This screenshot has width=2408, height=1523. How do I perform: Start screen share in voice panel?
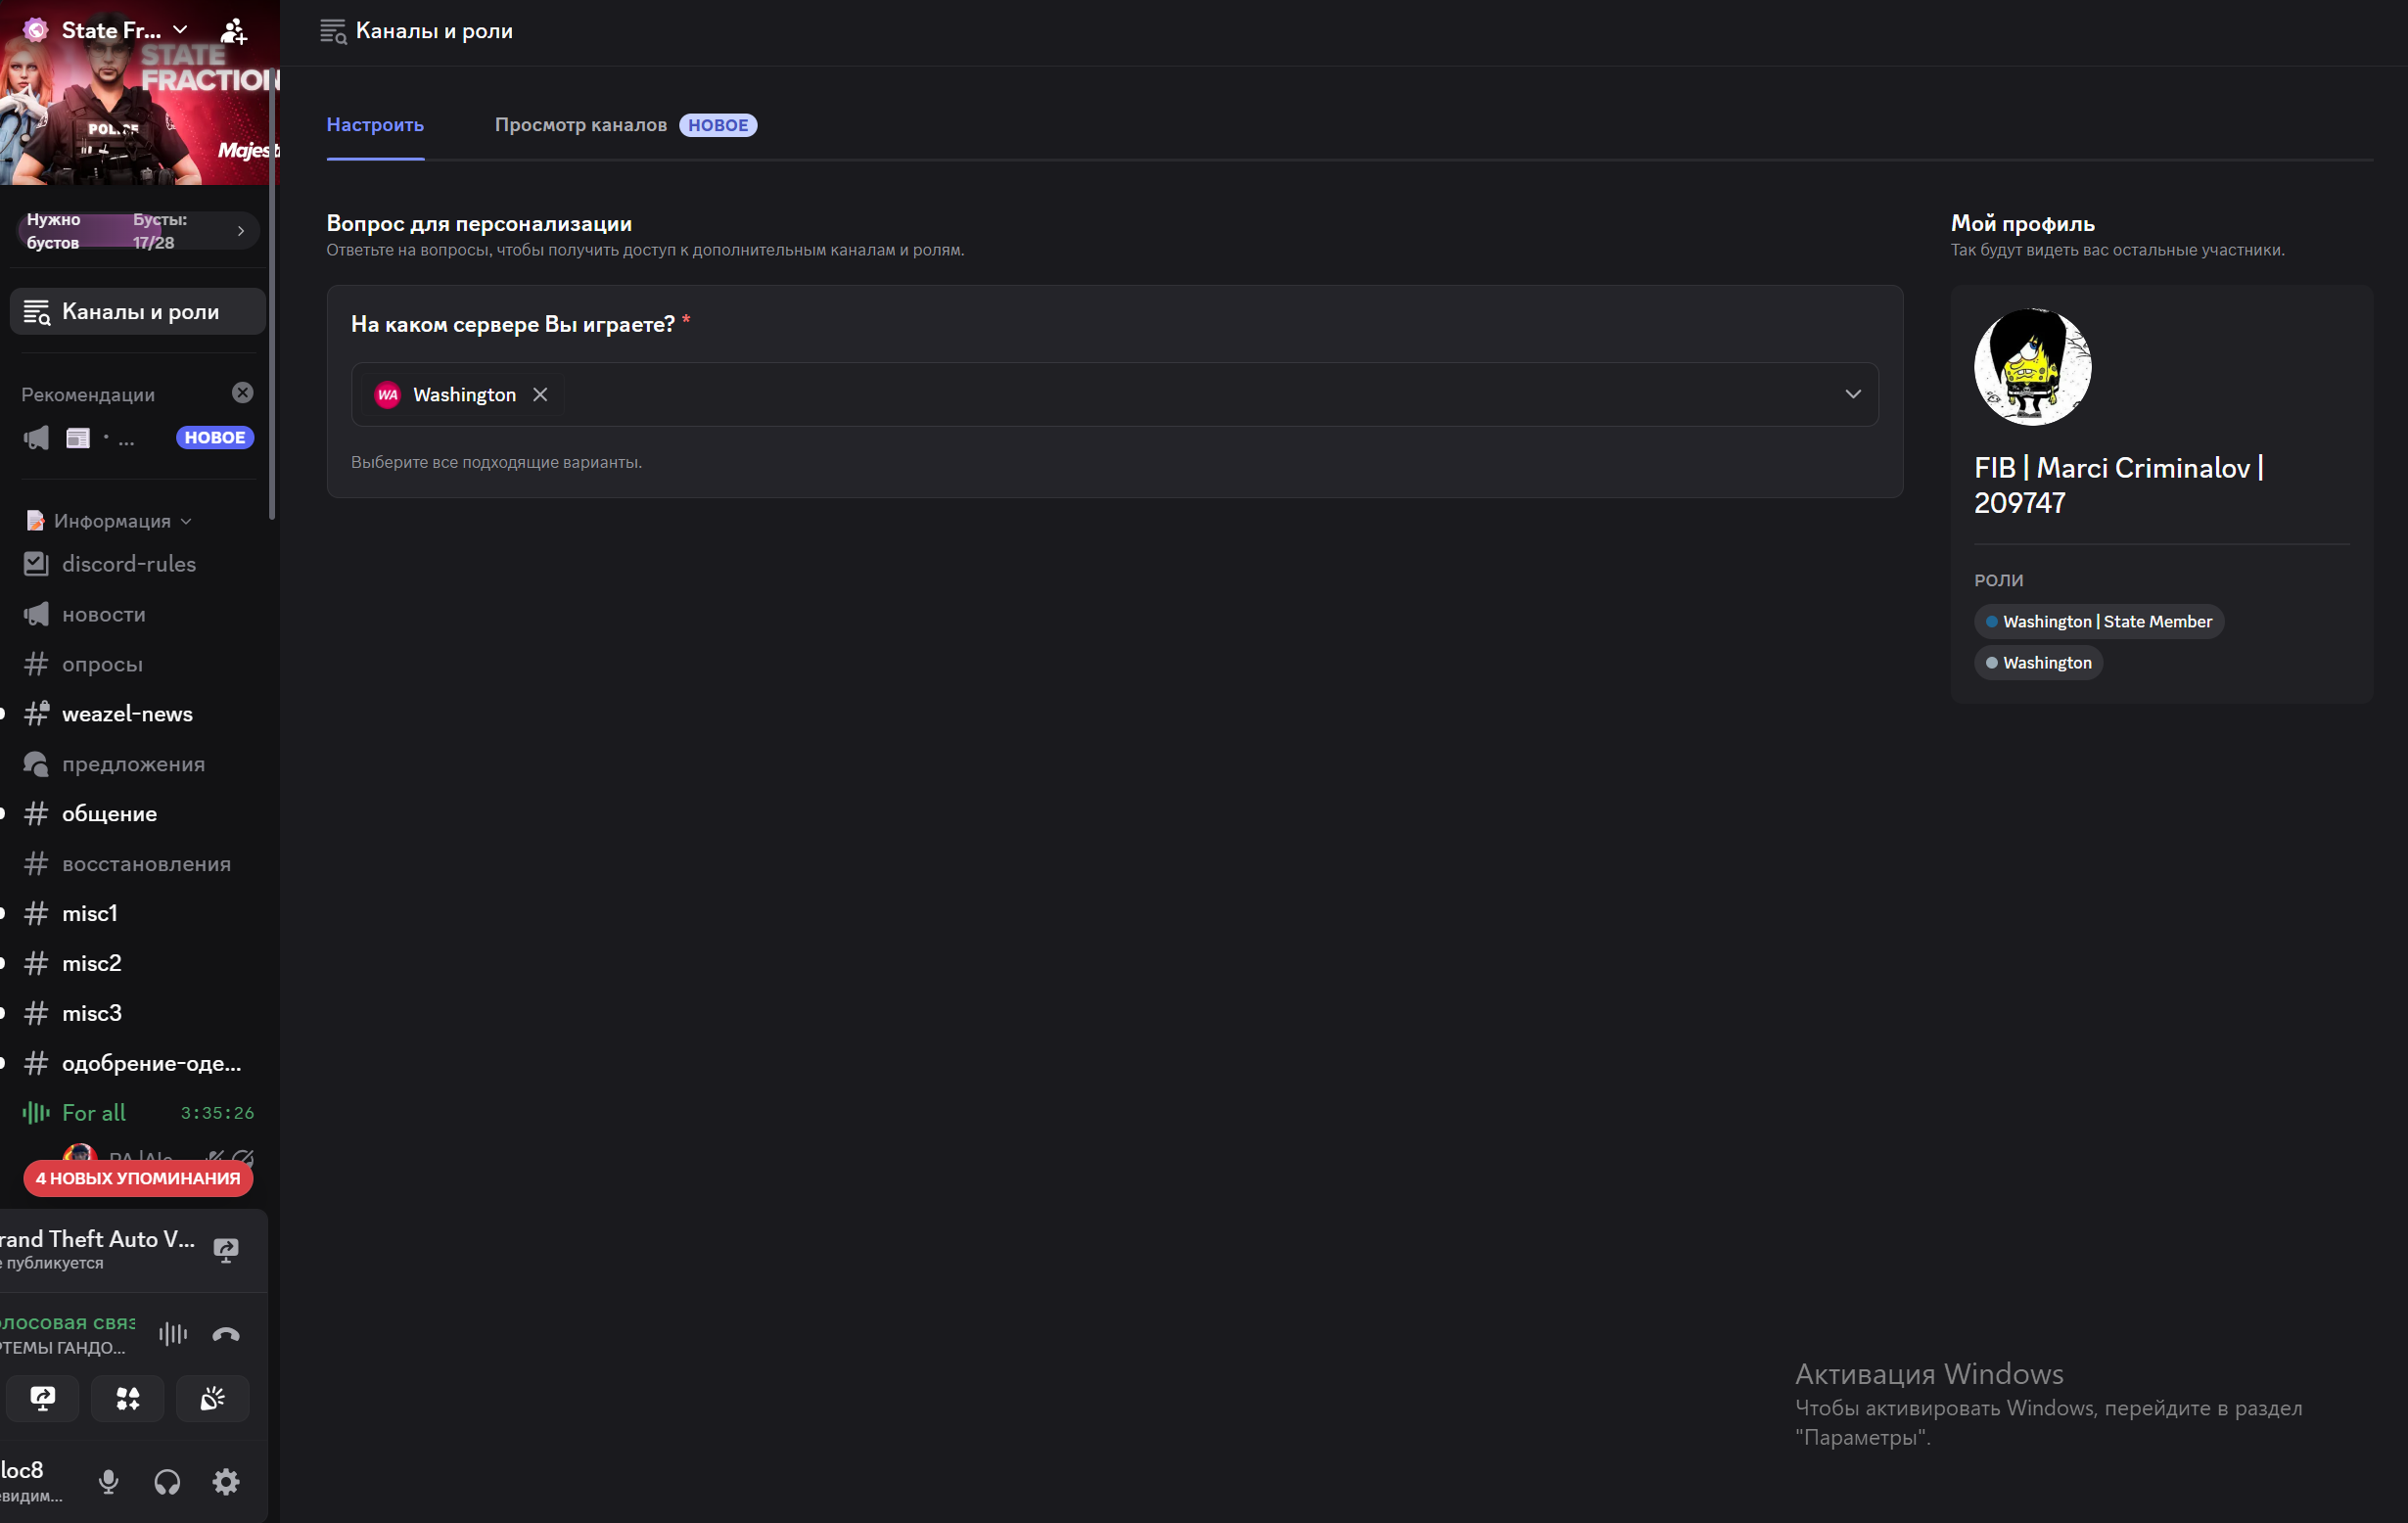pos(43,1398)
